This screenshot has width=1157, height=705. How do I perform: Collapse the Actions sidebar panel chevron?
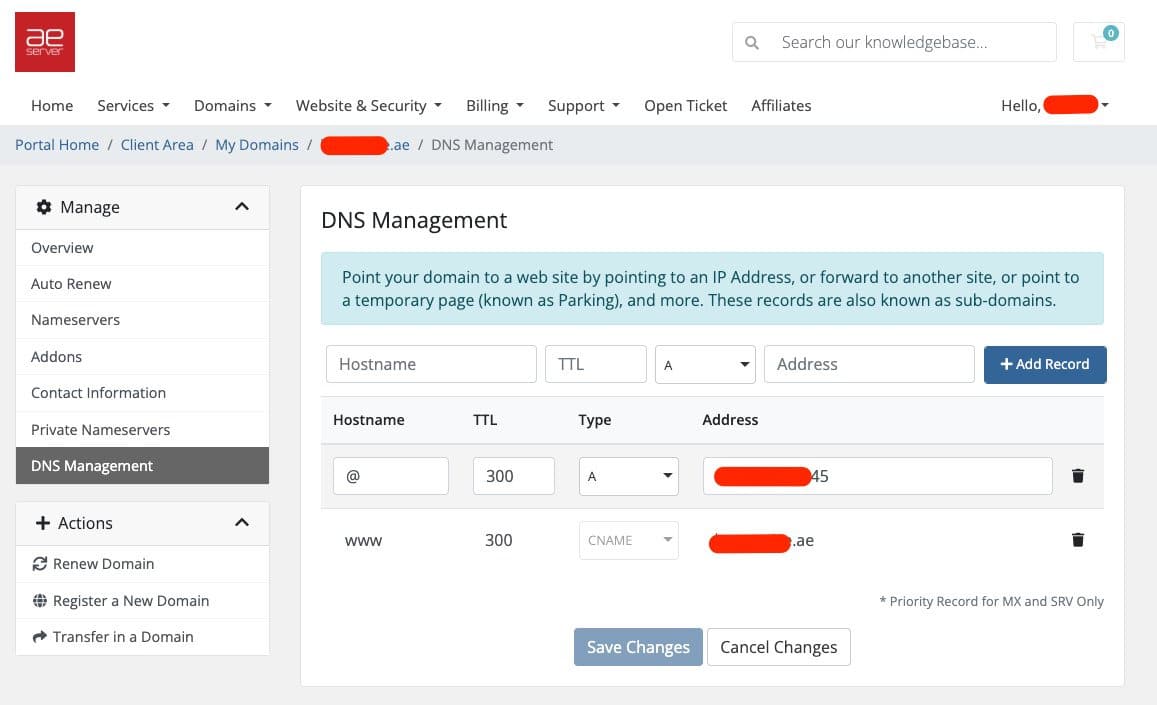[x=242, y=523]
